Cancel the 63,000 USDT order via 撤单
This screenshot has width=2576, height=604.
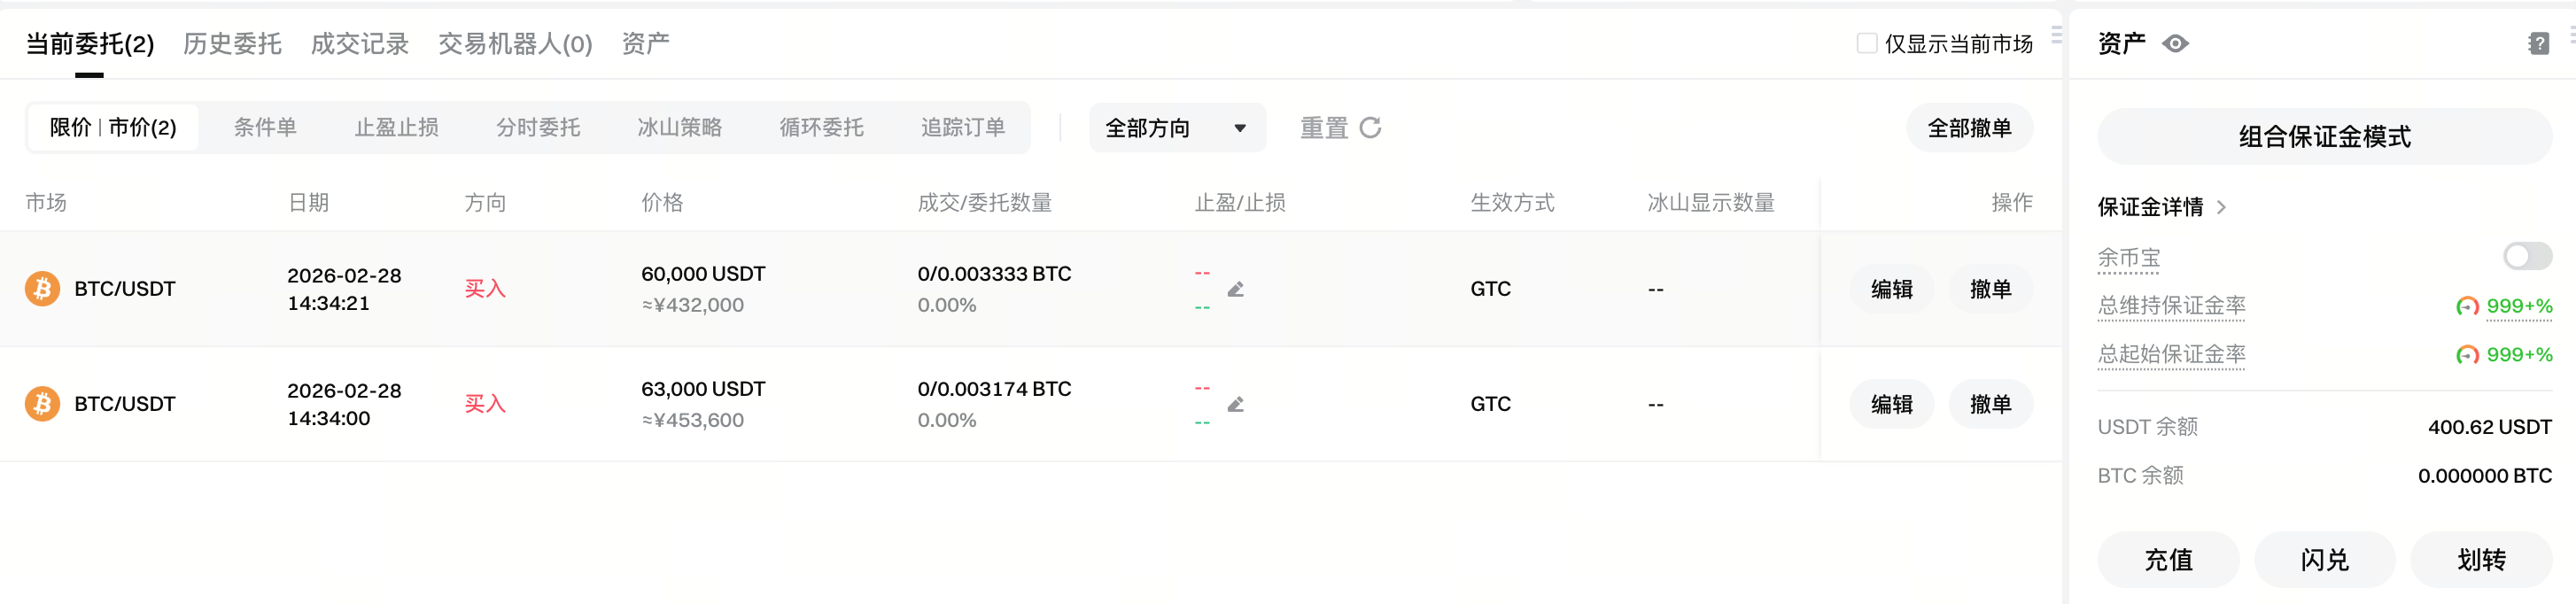(1990, 404)
